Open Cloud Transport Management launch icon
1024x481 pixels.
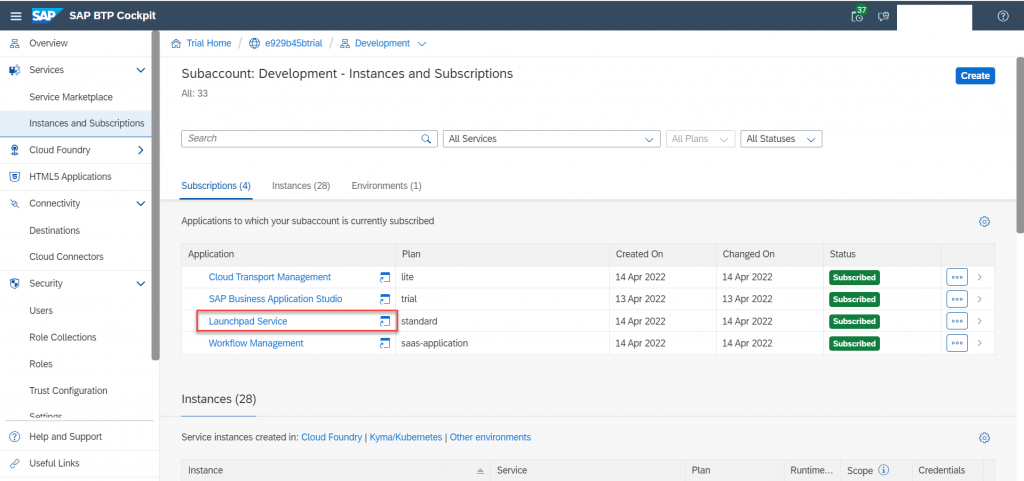point(385,277)
